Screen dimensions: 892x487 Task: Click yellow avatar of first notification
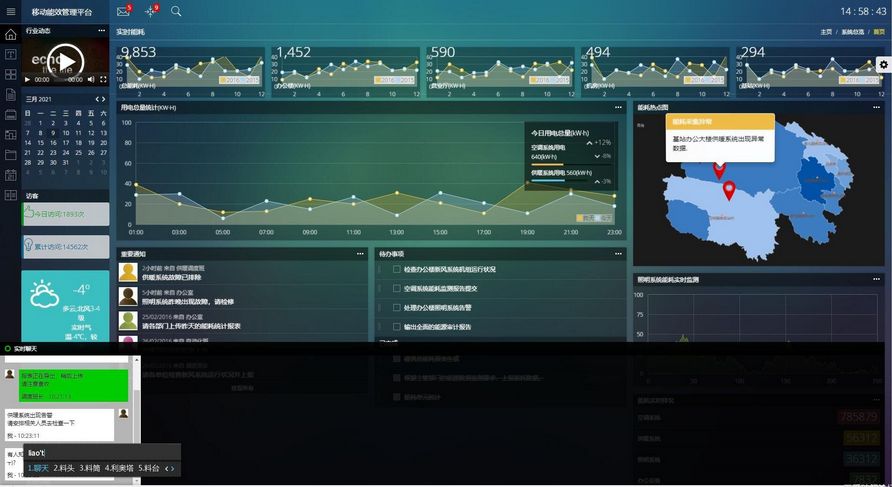tap(128, 272)
